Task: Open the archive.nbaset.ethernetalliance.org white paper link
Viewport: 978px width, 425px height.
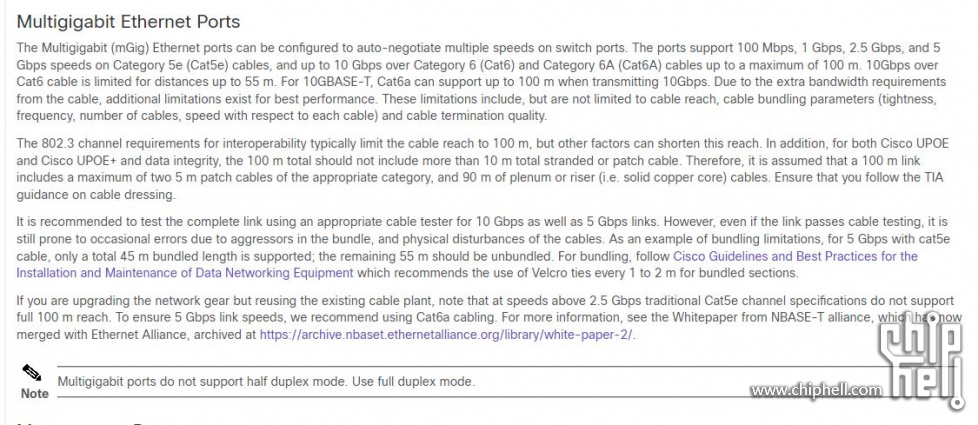Action: click(x=446, y=334)
